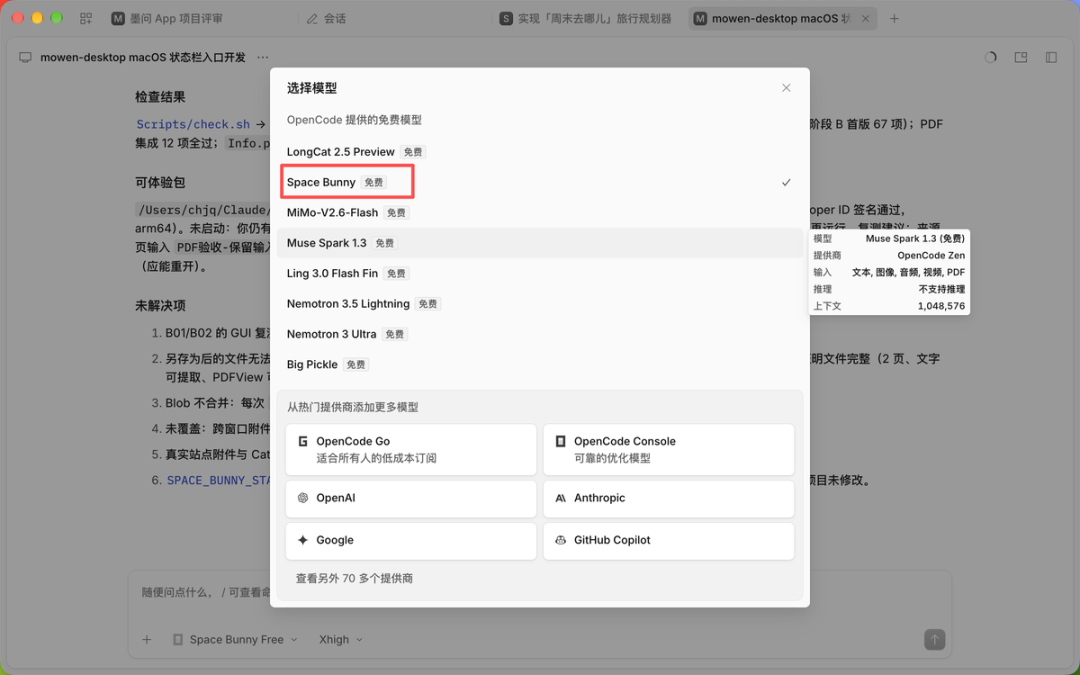Image resolution: width=1080 pixels, height=675 pixels.
Task: Add models from OpenAI provider
Action: pyautogui.click(x=411, y=498)
